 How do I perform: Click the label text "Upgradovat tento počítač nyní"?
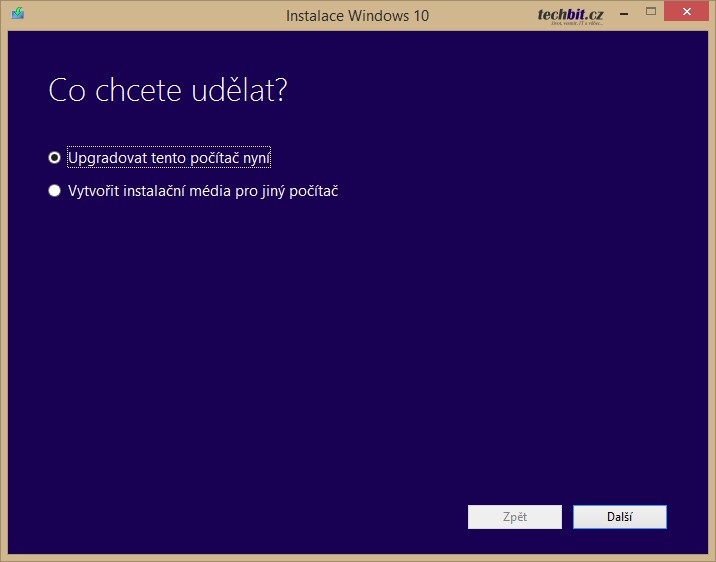[x=168, y=158]
